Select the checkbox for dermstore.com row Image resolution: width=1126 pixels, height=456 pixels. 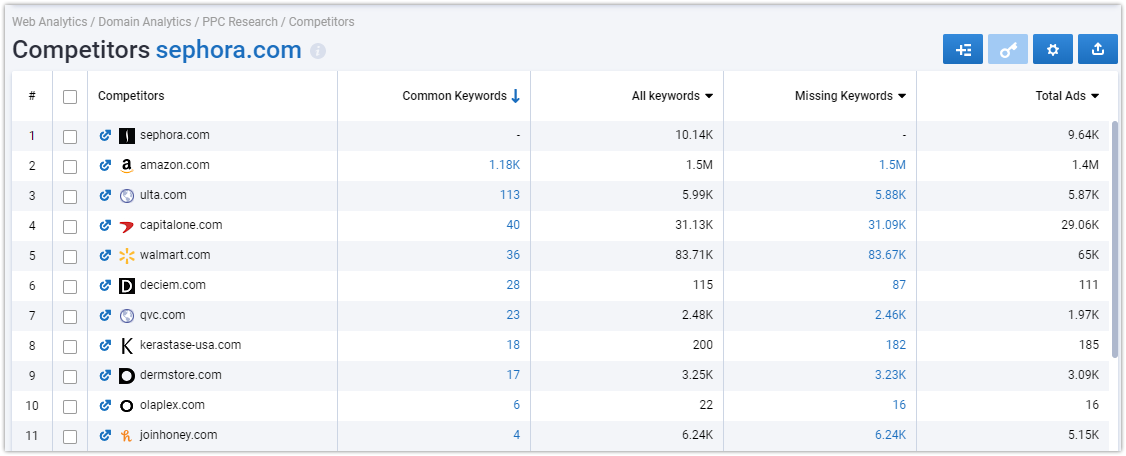(x=70, y=376)
